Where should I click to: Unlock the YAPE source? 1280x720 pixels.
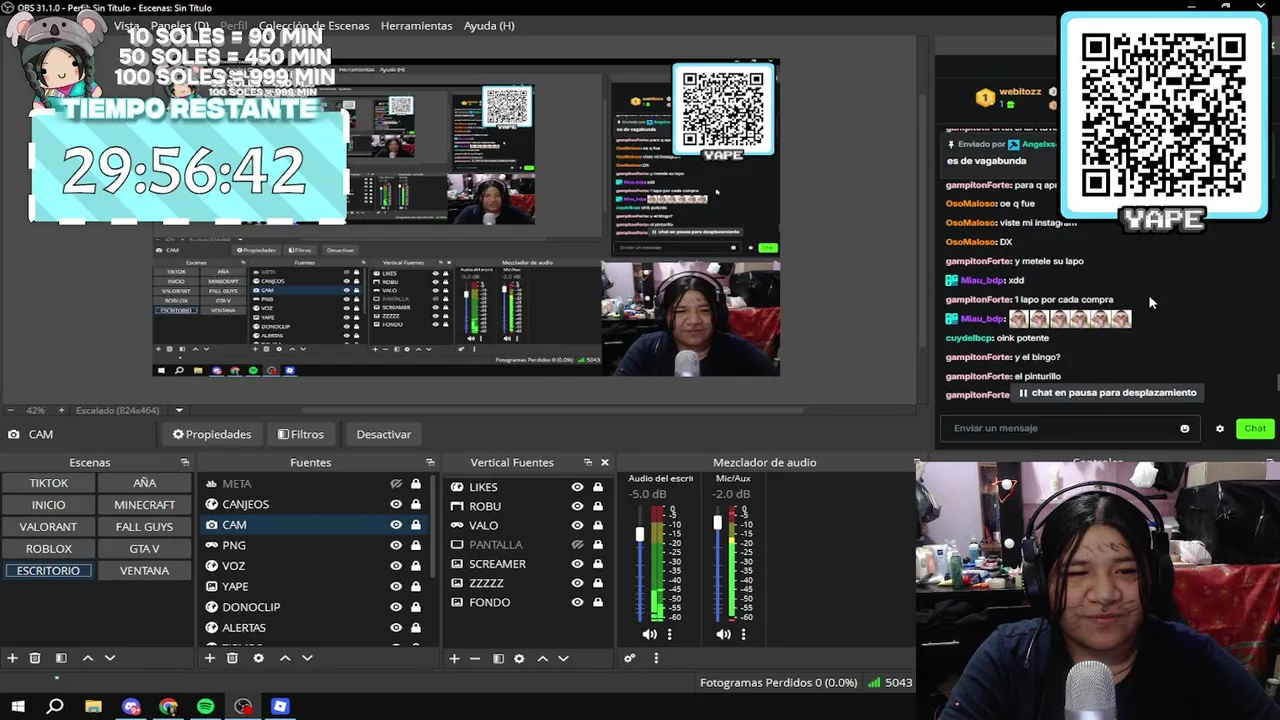click(x=415, y=586)
